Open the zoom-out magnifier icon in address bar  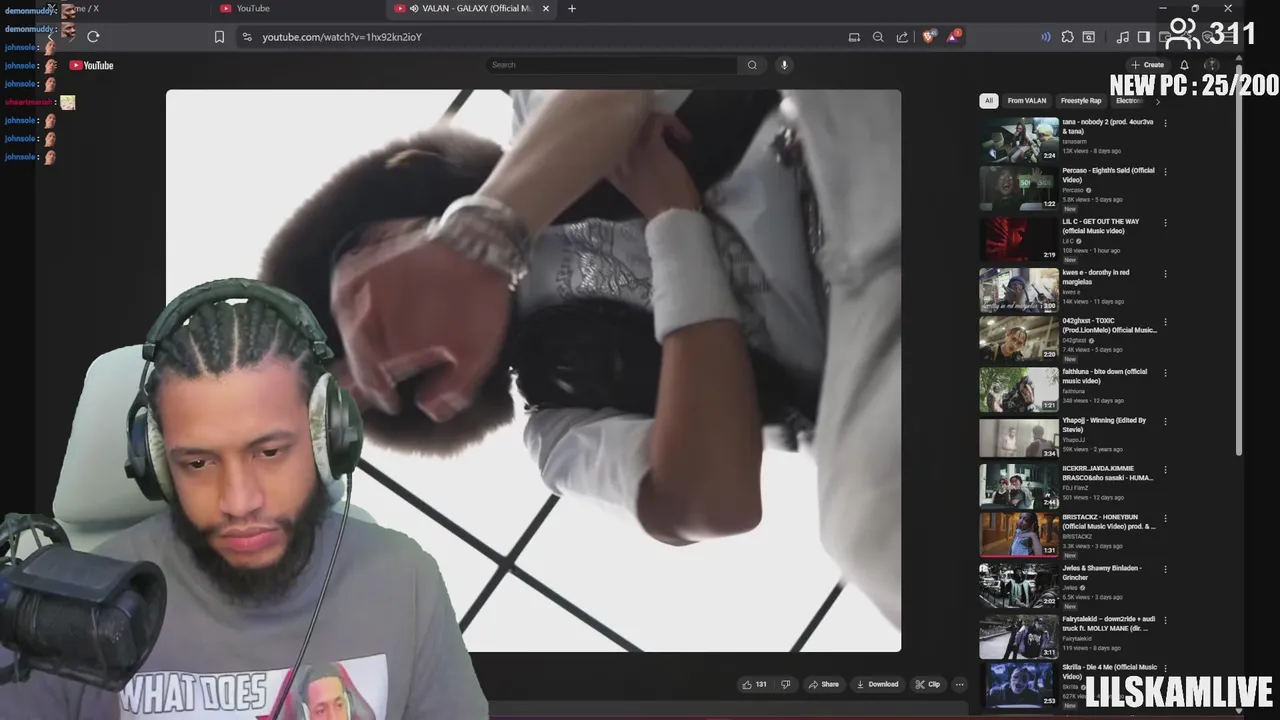click(878, 37)
